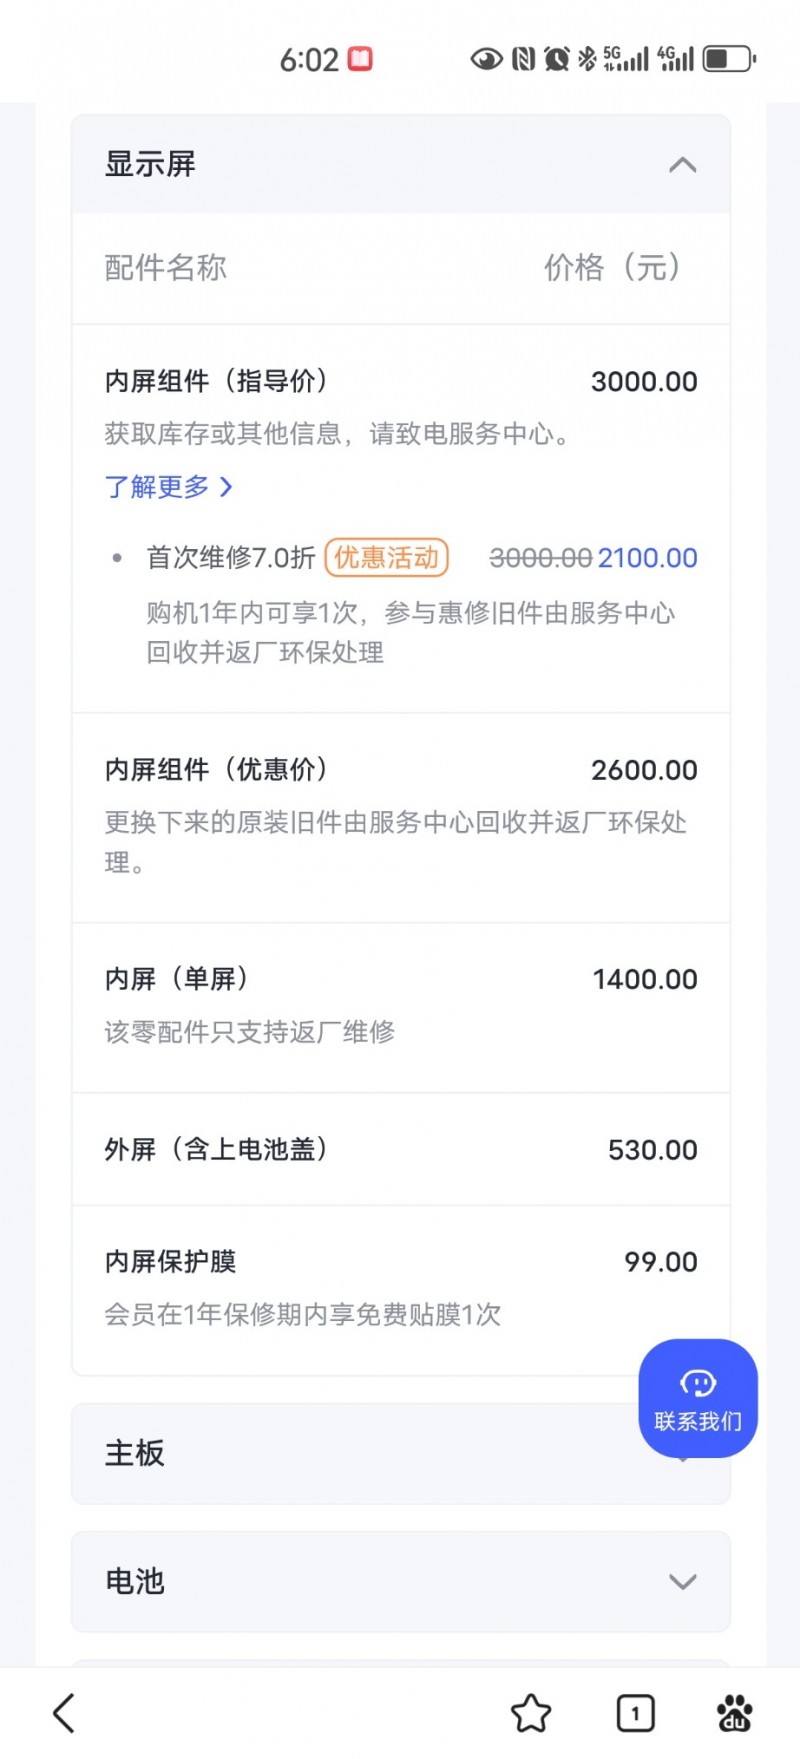Image resolution: width=800 pixels, height=1759 pixels.
Task: Tap the NFC status icon
Action: 523,59
